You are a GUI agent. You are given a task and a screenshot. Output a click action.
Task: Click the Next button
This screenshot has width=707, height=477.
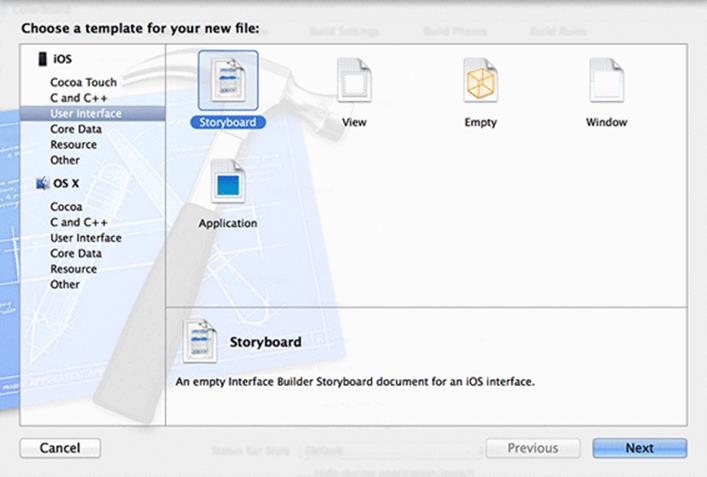(640, 448)
